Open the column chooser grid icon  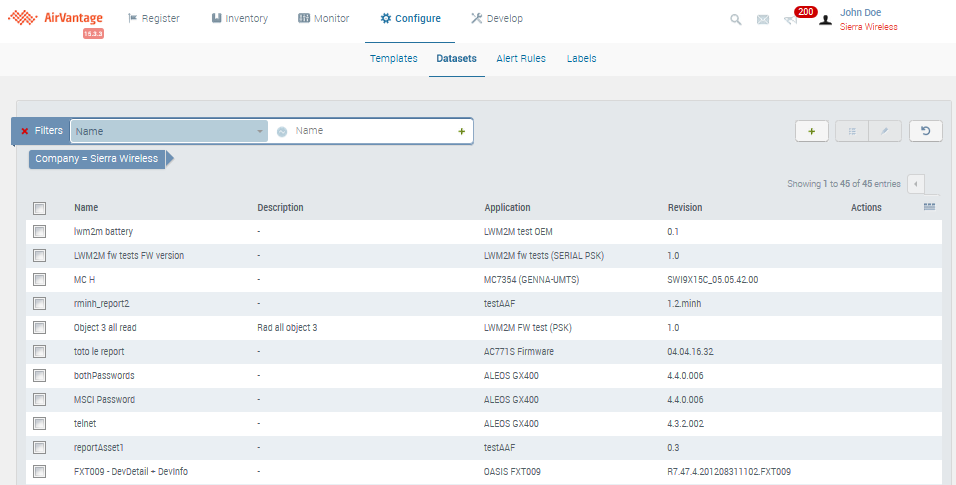(929, 207)
